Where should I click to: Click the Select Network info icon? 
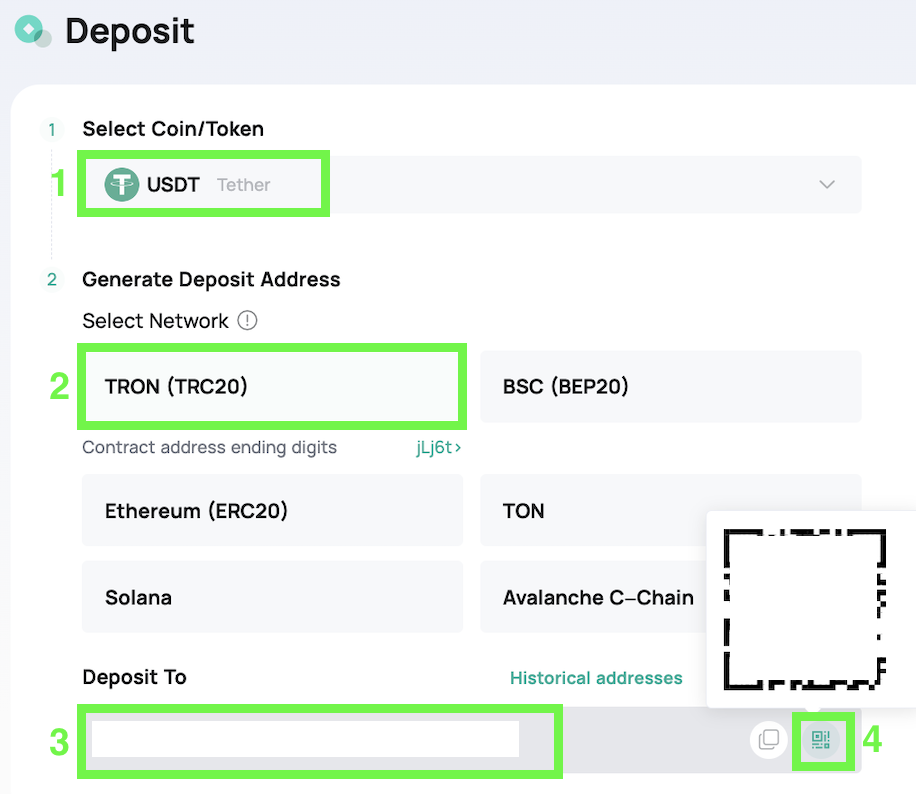pos(247,320)
